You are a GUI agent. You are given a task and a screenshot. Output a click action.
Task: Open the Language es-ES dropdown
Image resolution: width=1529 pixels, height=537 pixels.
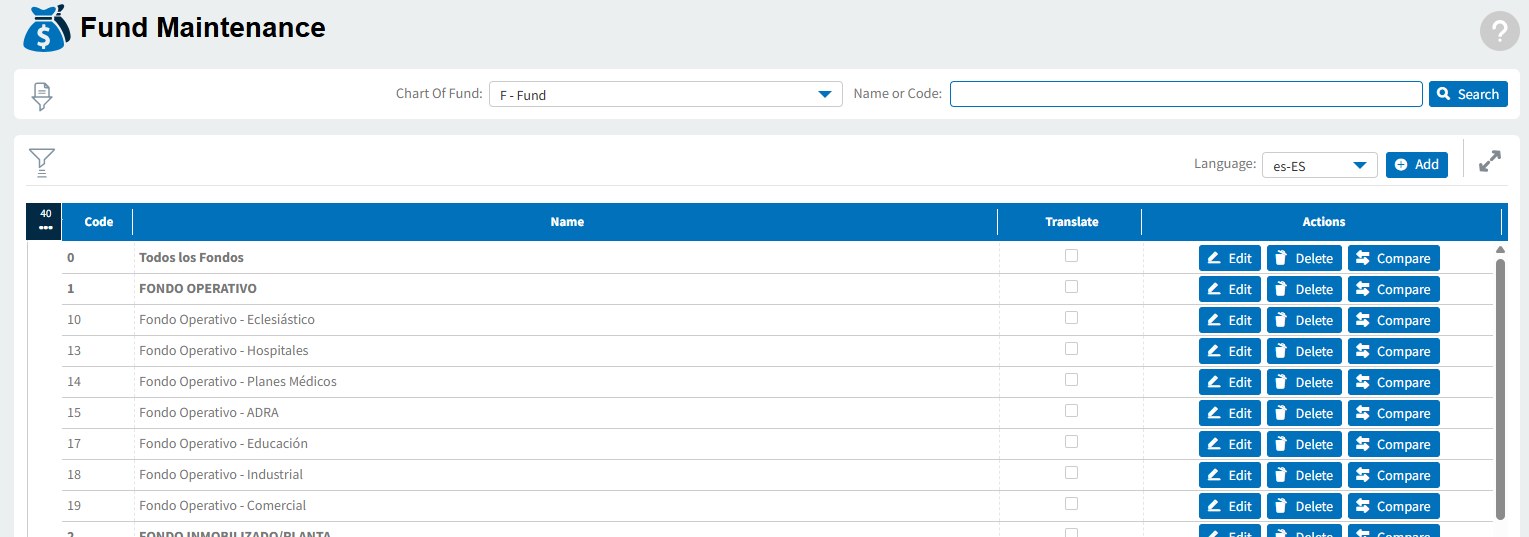1319,165
